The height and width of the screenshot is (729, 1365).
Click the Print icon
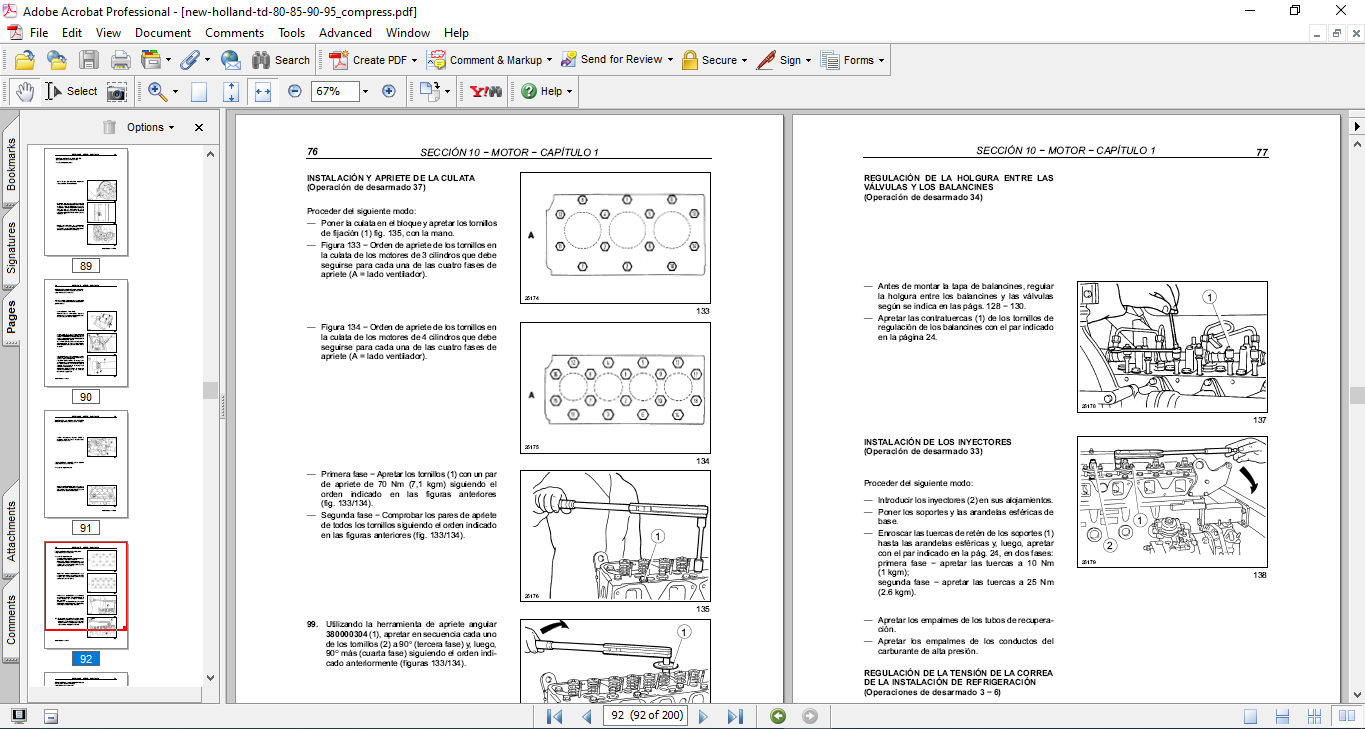(121, 60)
